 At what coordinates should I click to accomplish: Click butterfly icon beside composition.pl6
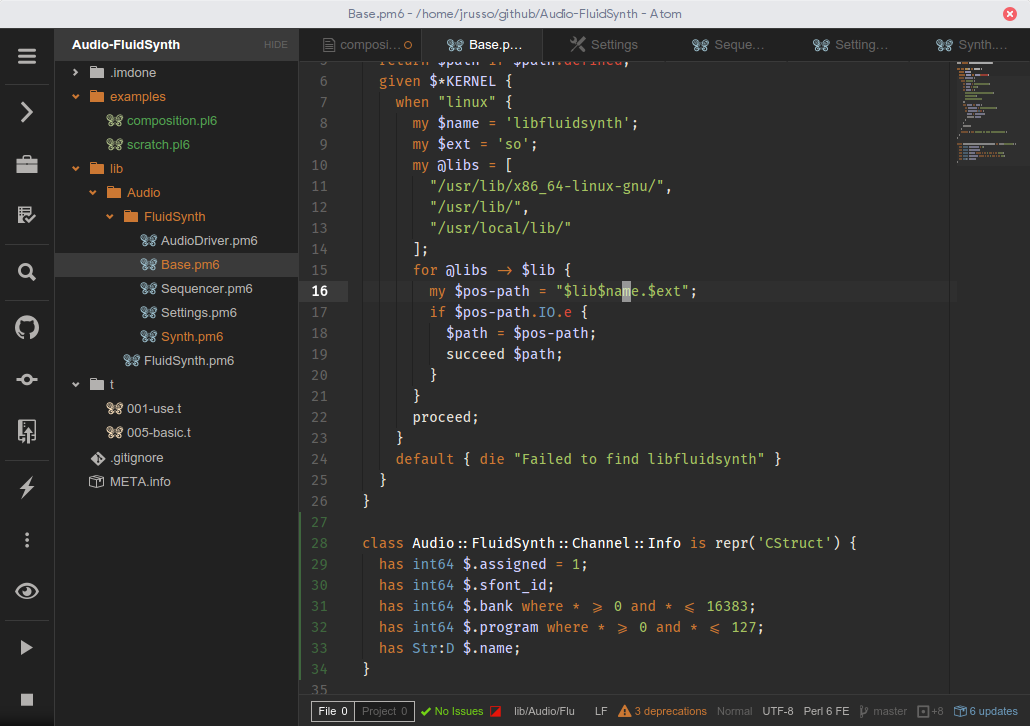tap(115, 121)
